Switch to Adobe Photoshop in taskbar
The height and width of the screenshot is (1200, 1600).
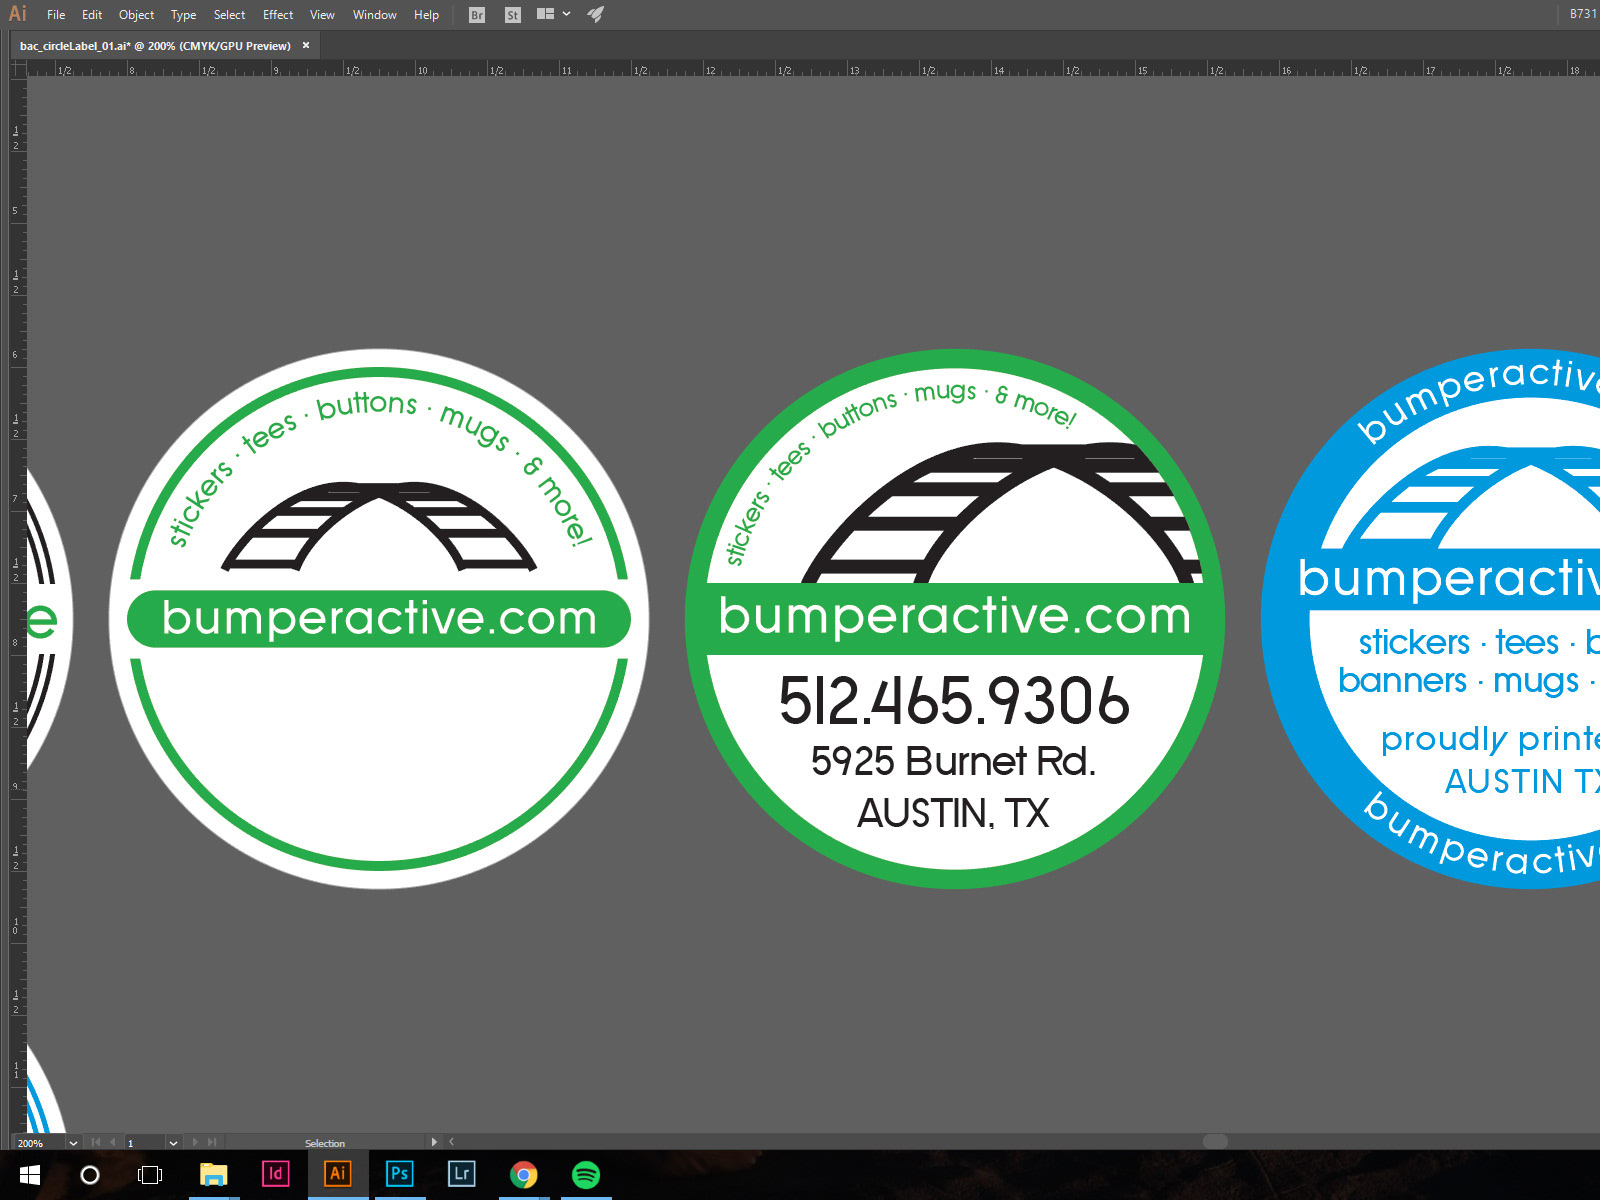[400, 1174]
